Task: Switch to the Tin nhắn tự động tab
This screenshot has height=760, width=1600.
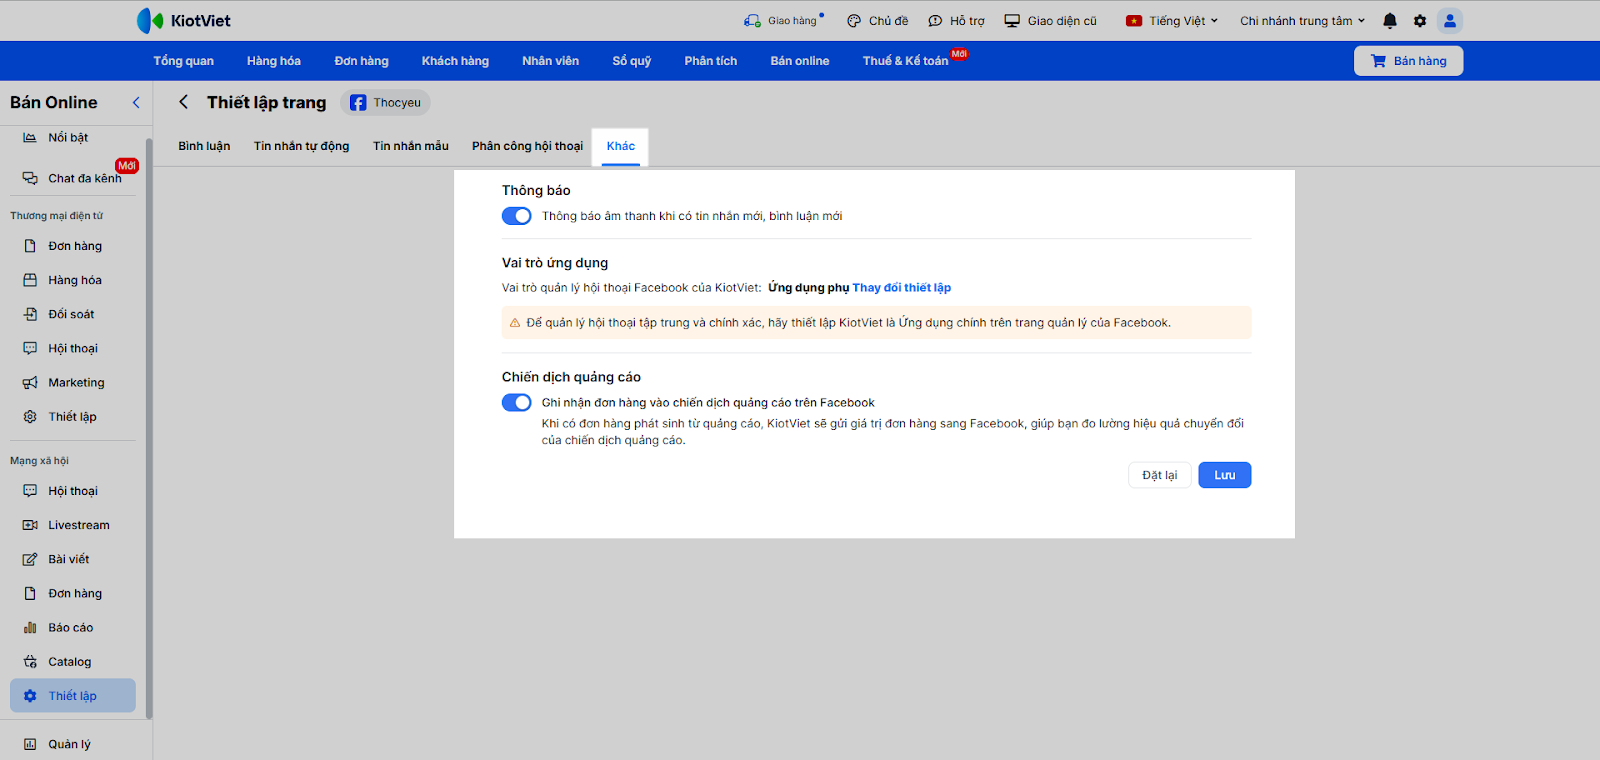Action: [301, 146]
